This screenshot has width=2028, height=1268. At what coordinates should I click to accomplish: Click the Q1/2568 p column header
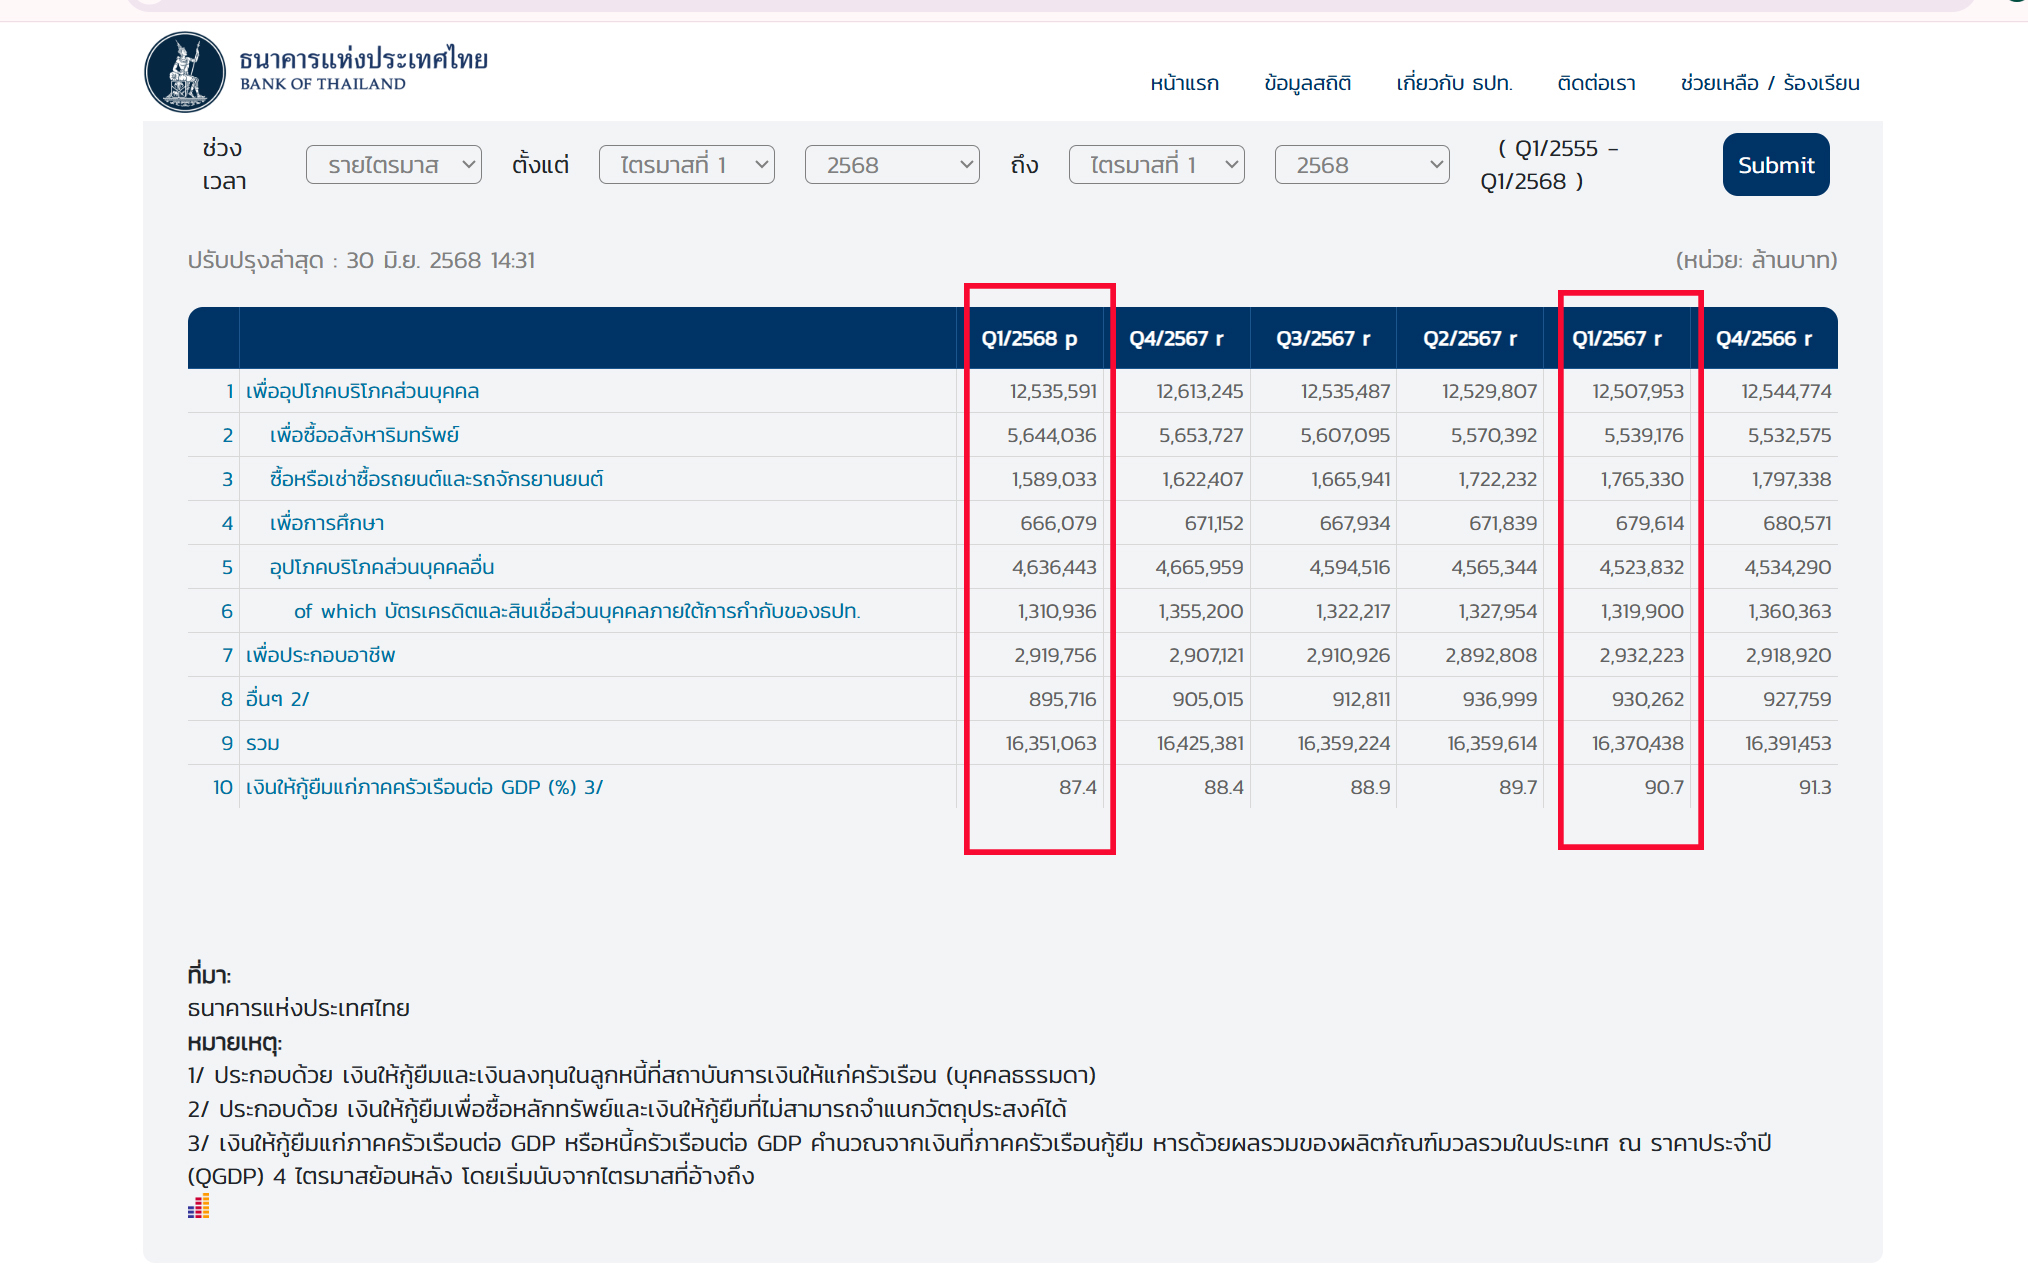tap(1029, 339)
